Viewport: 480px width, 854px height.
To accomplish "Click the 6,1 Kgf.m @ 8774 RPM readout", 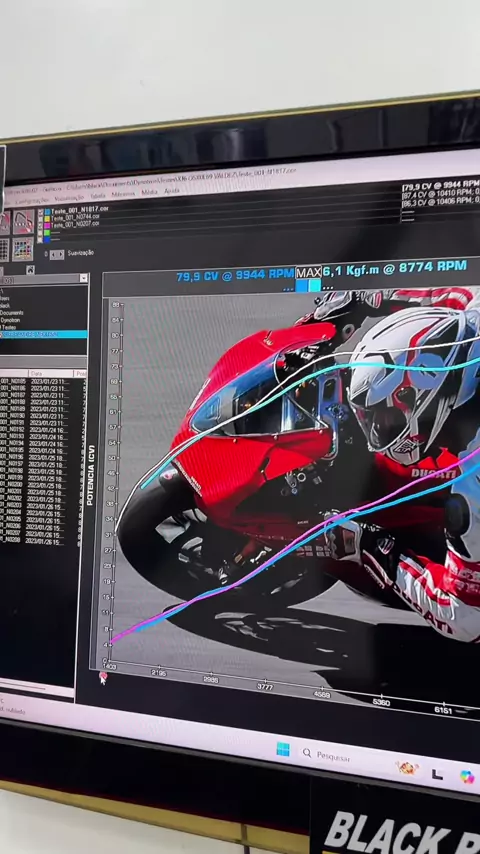I will [x=395, y=268].
